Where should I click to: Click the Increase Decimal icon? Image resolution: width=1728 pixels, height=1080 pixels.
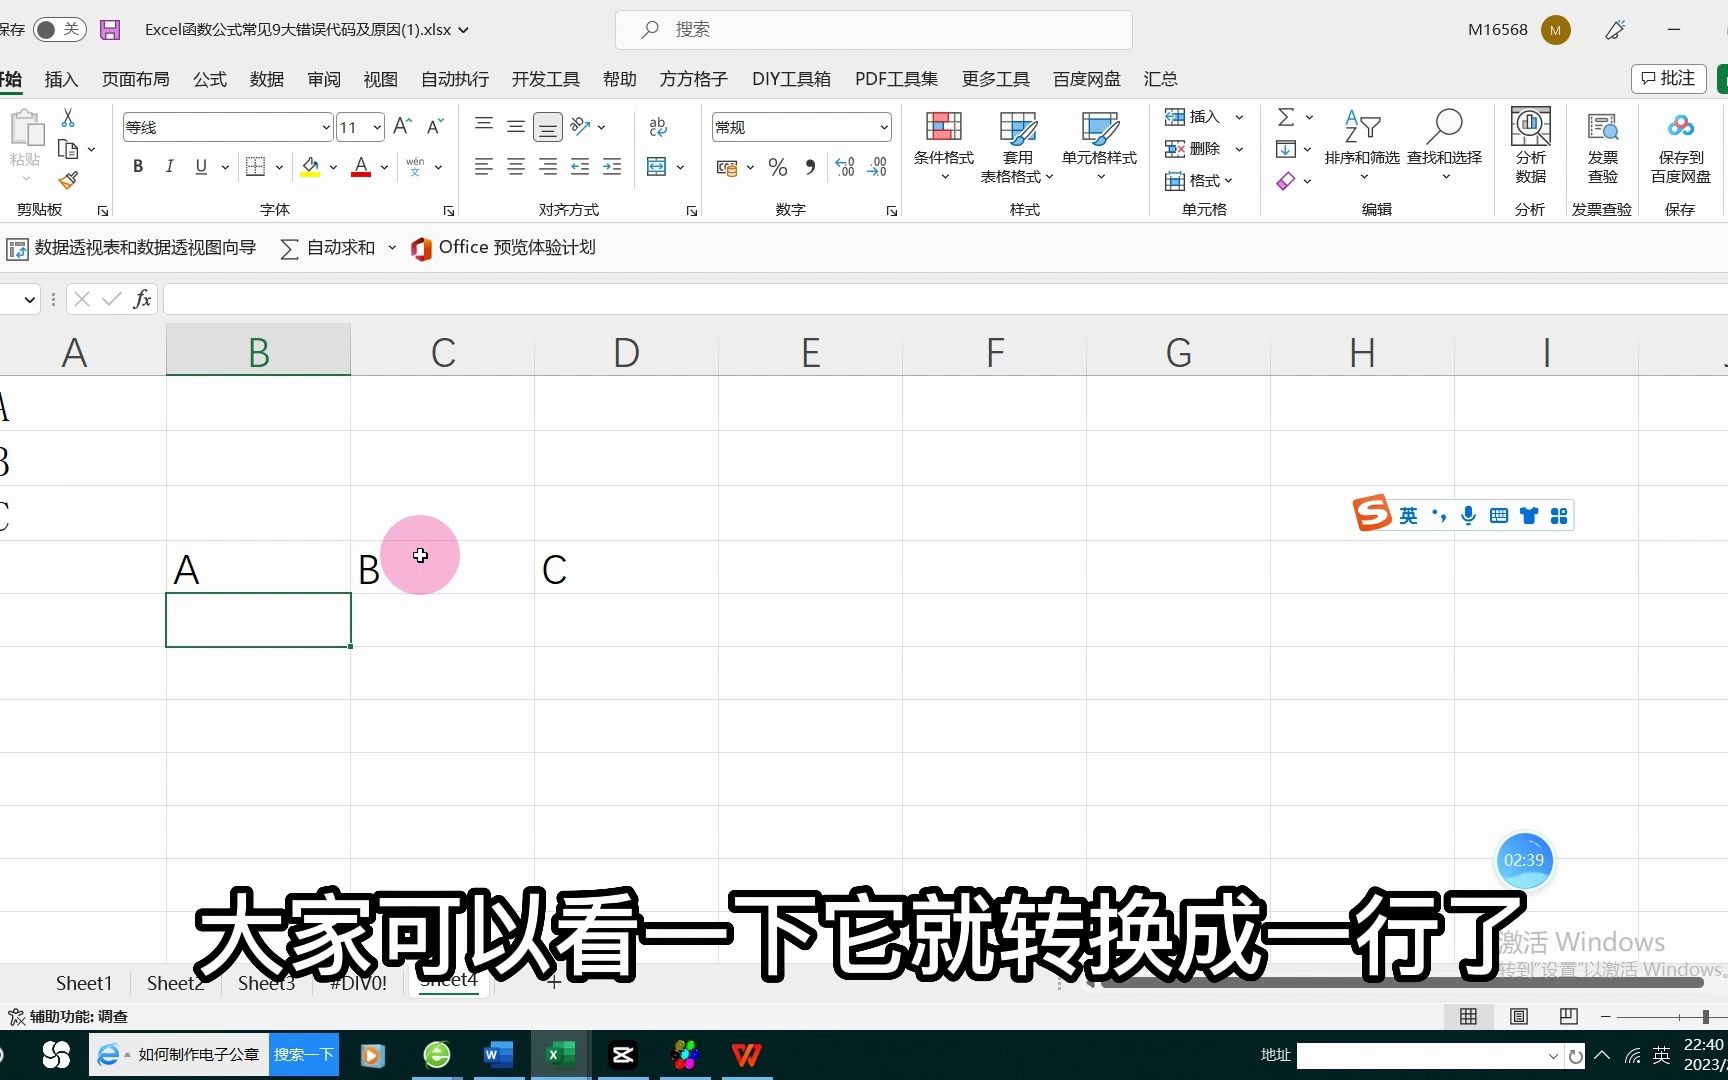845,167
